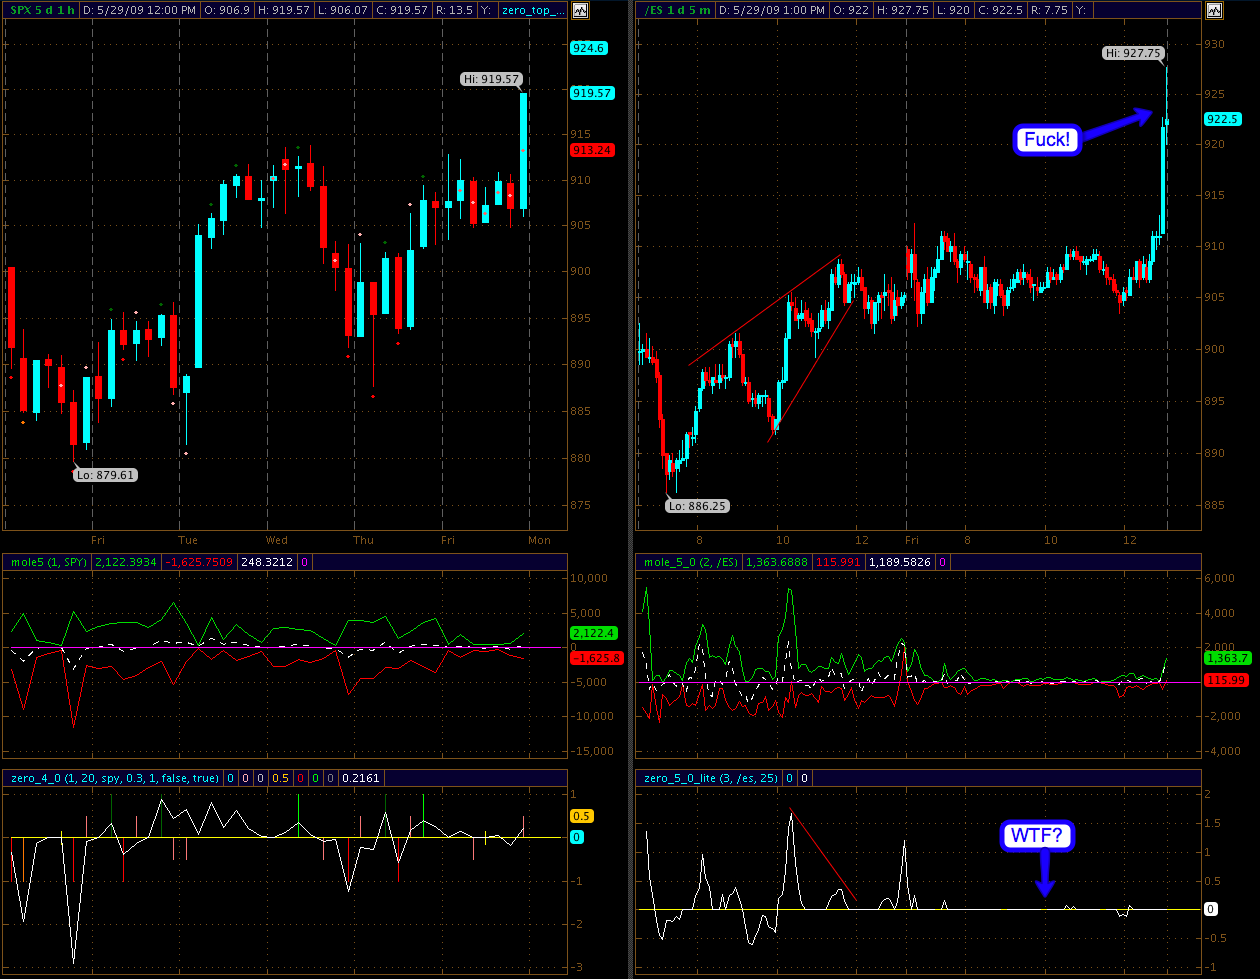Click the blue down arrow under WTF label
The image size is (1260, 979).
click(x=1045, y=873)
